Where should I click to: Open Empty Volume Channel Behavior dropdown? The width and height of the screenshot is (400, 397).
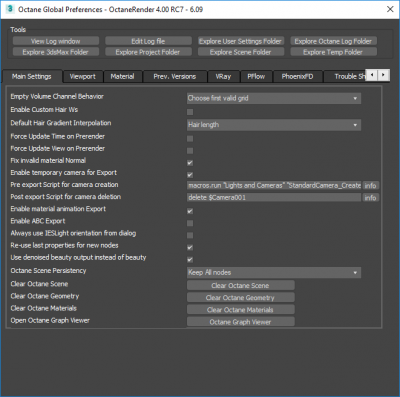pyautogui.click(x=274, y=98)
